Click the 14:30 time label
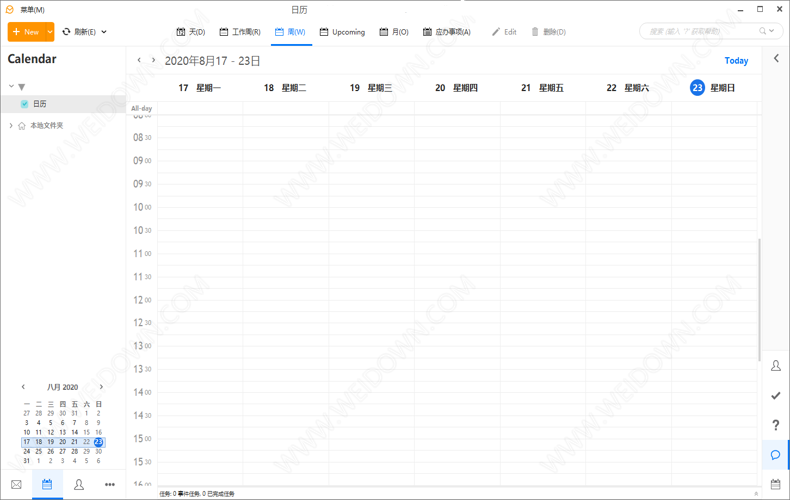Screen dimensions: 790x500 (x=142, y=415)
